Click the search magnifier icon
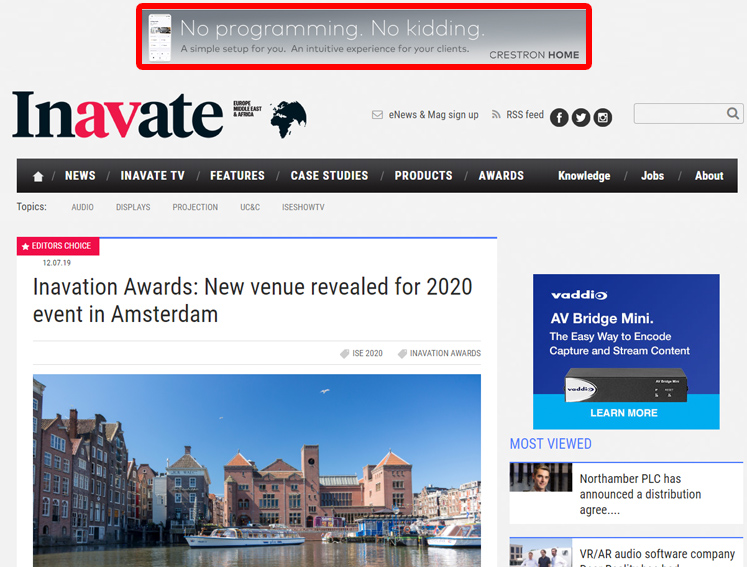 pyautogui.click(x=733, y=113)
